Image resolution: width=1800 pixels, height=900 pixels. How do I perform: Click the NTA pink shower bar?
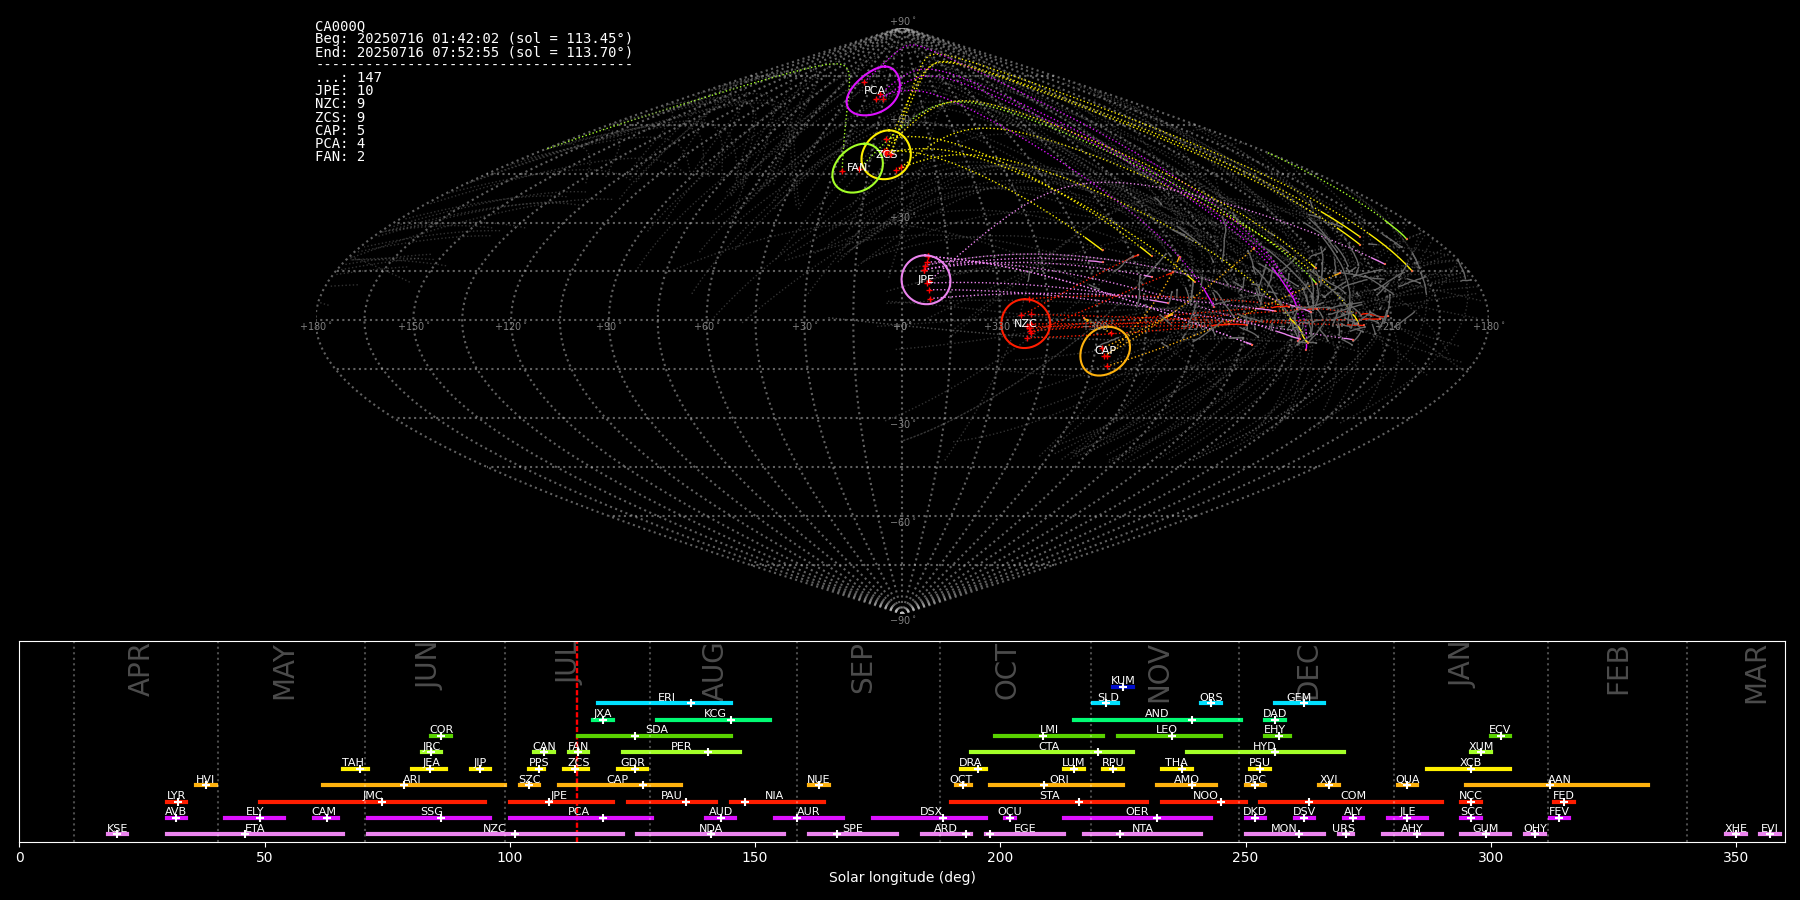pos(1142,834)
